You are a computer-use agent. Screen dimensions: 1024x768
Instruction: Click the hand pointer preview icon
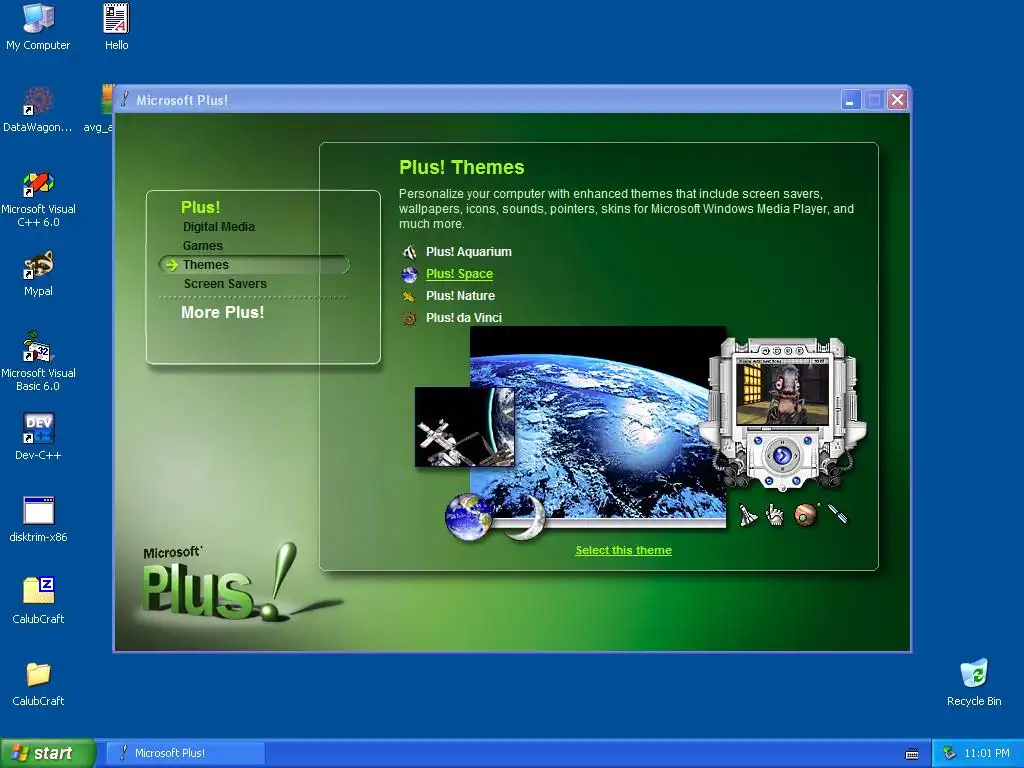[775, 515]
